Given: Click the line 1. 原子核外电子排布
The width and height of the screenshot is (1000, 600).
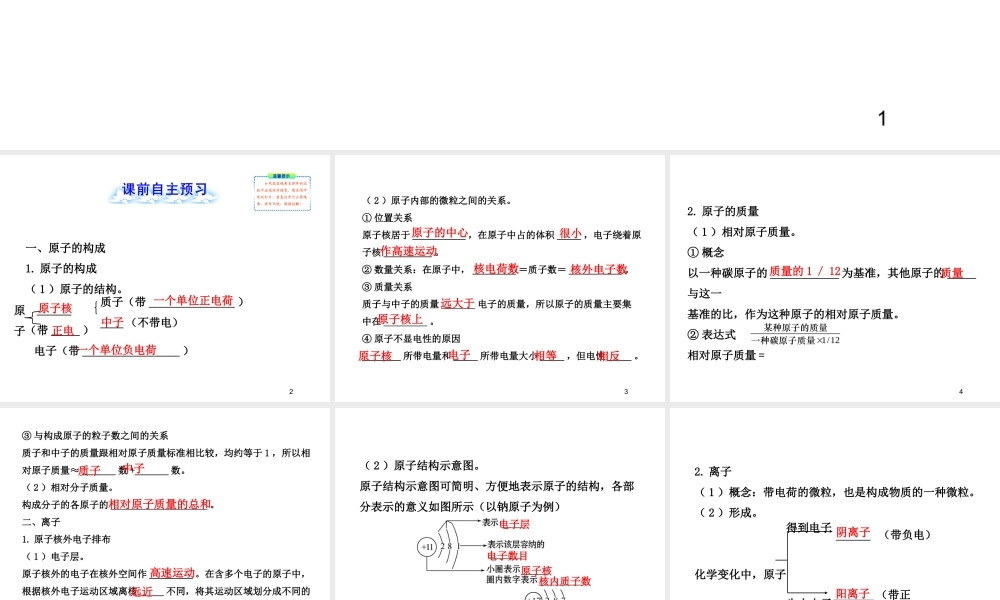Looking at the screenshot, I should 66,539.
